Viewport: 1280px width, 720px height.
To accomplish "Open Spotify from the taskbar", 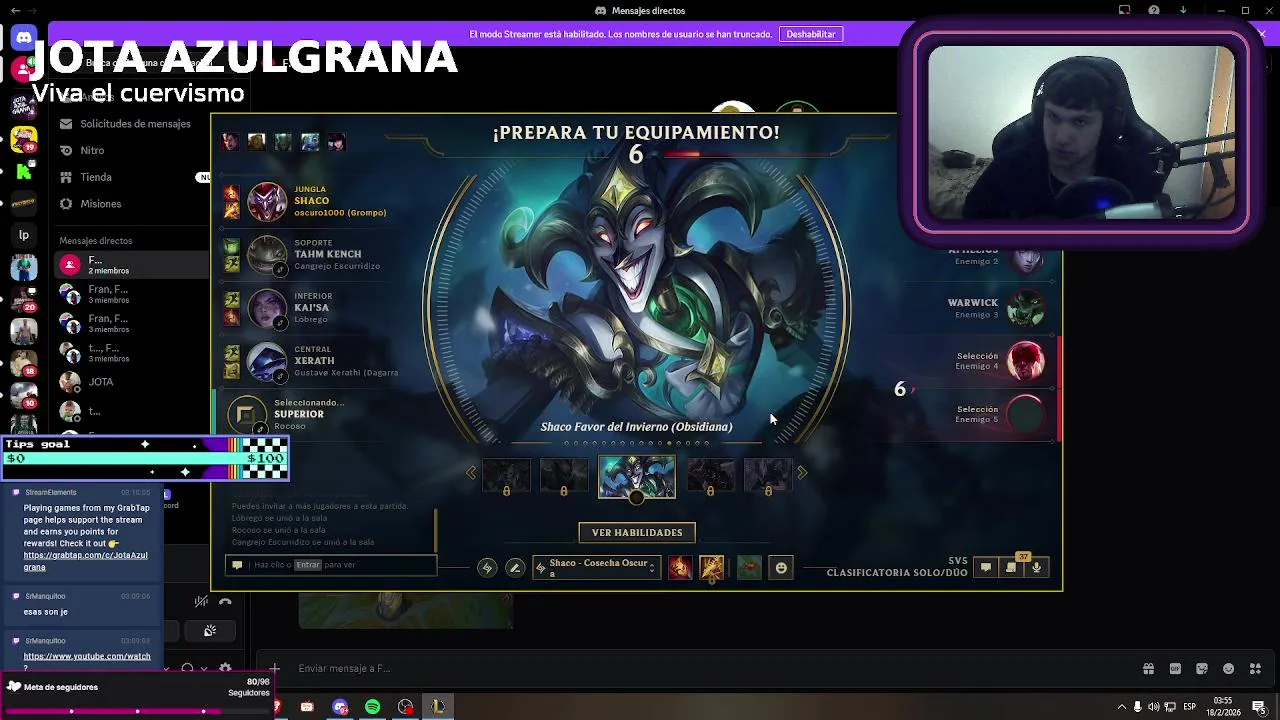I will point(372,707).
